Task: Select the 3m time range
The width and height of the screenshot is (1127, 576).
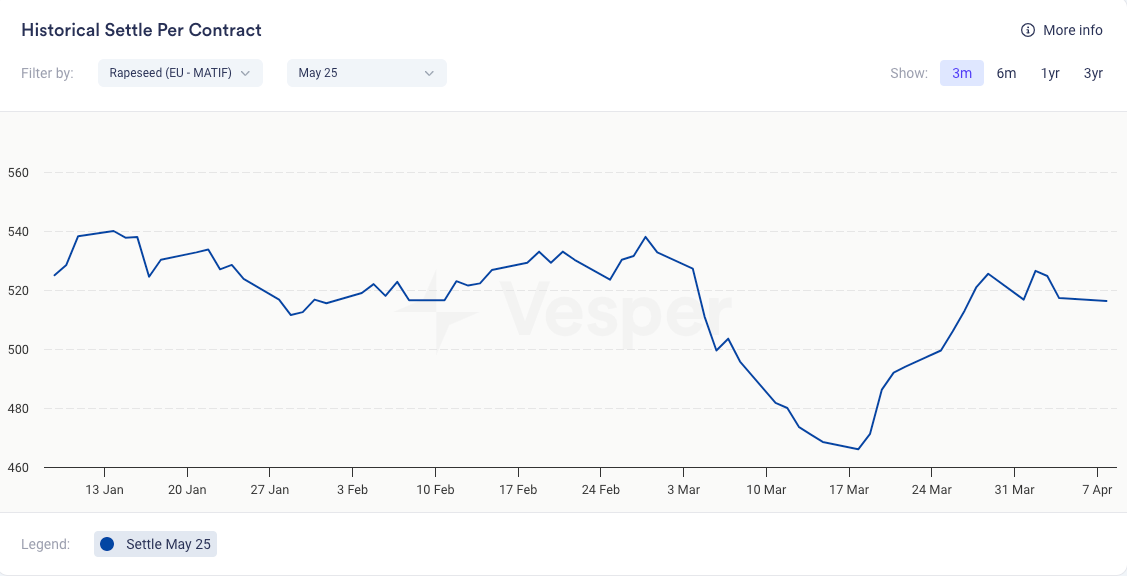Action: point(961,73)
